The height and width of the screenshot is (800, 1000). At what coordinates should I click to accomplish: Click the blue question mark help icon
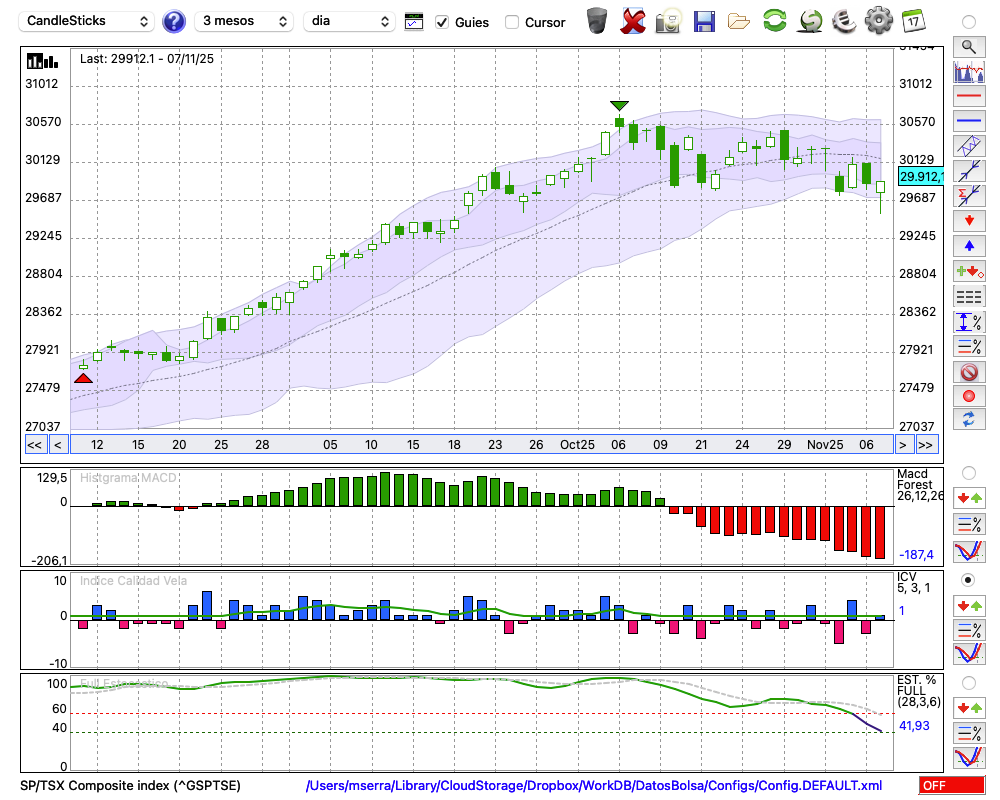coord(174,21)
